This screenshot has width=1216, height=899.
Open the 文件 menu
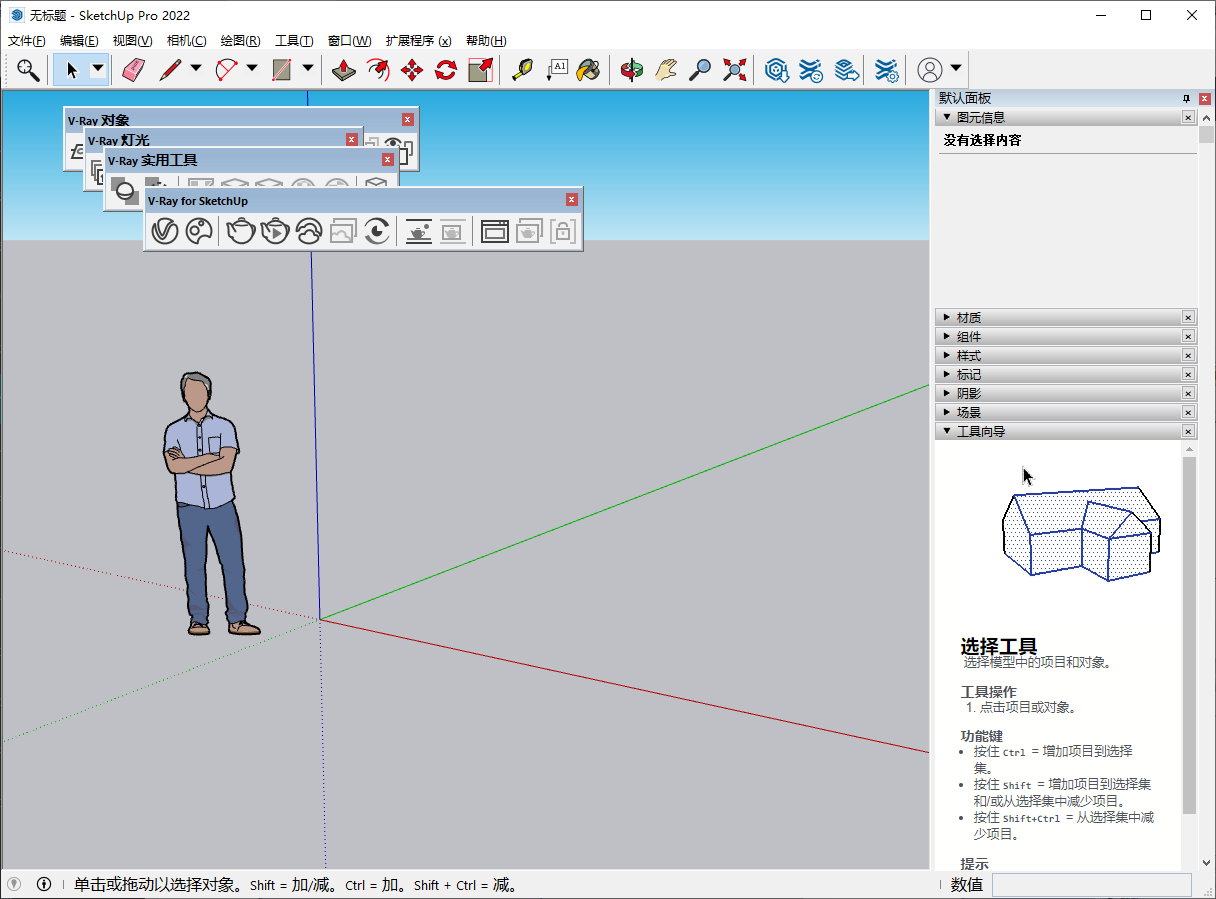(24, 40)
